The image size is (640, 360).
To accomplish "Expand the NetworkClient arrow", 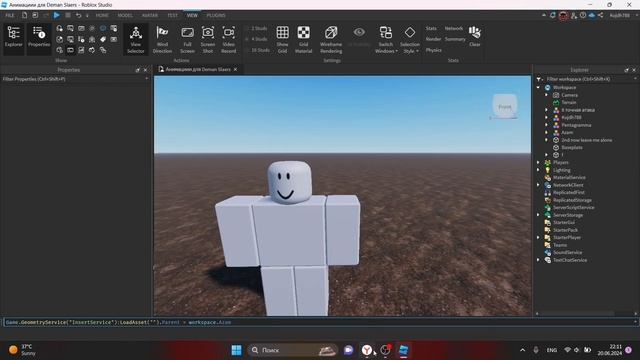I will click(x=538, y=185).
